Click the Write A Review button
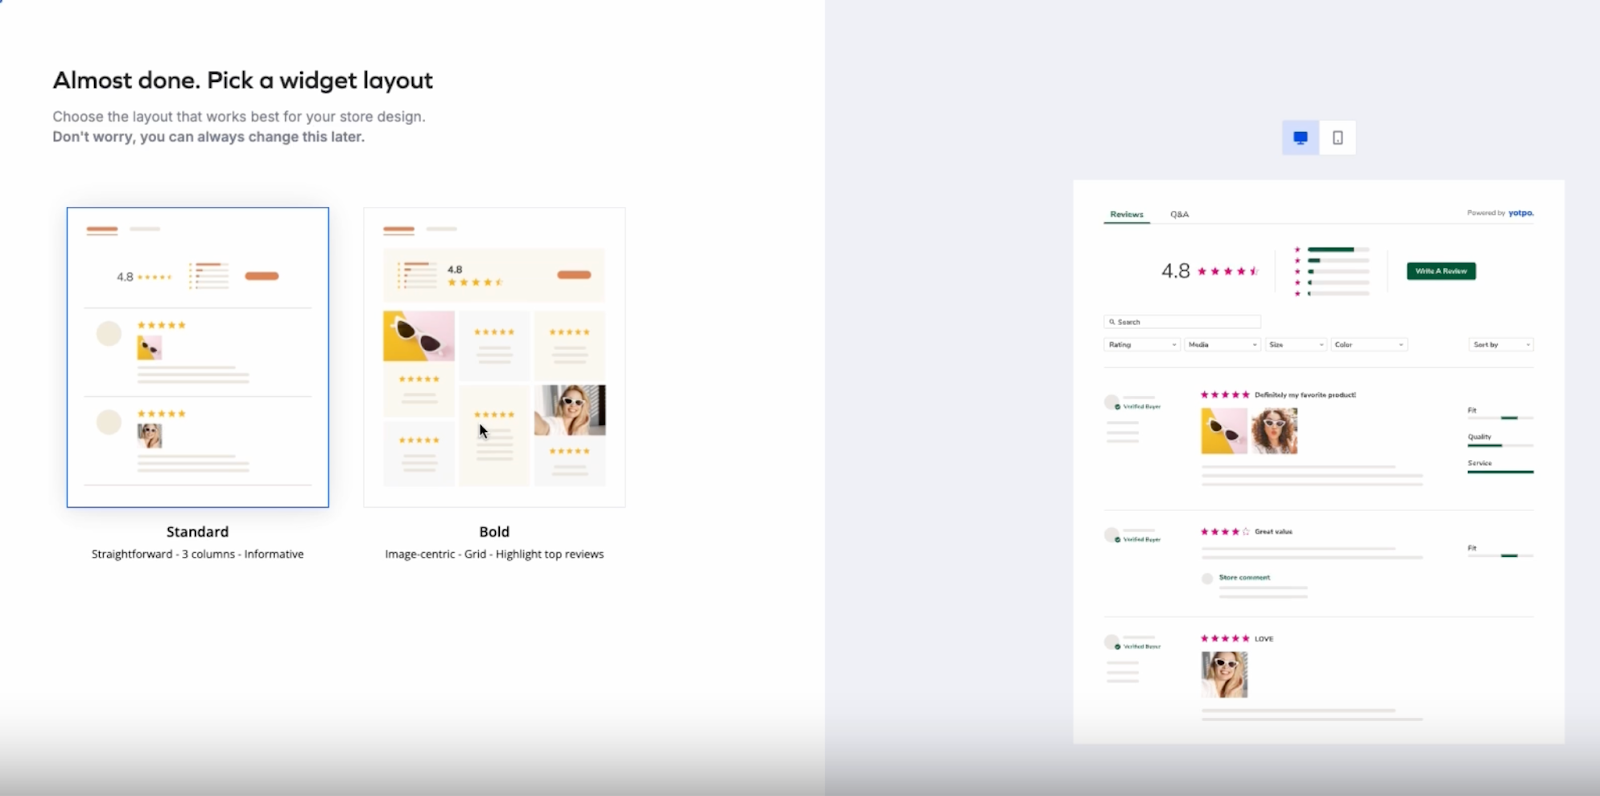 [1441, 271]
